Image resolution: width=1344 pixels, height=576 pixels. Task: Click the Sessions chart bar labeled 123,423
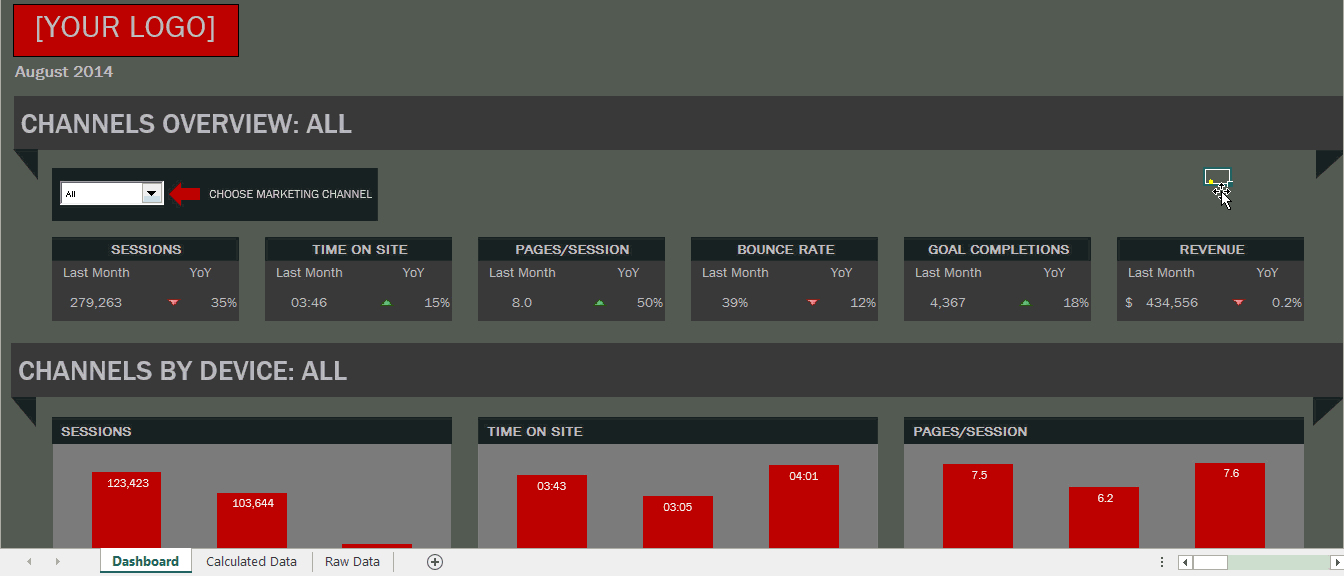click(x=127, y=510)
